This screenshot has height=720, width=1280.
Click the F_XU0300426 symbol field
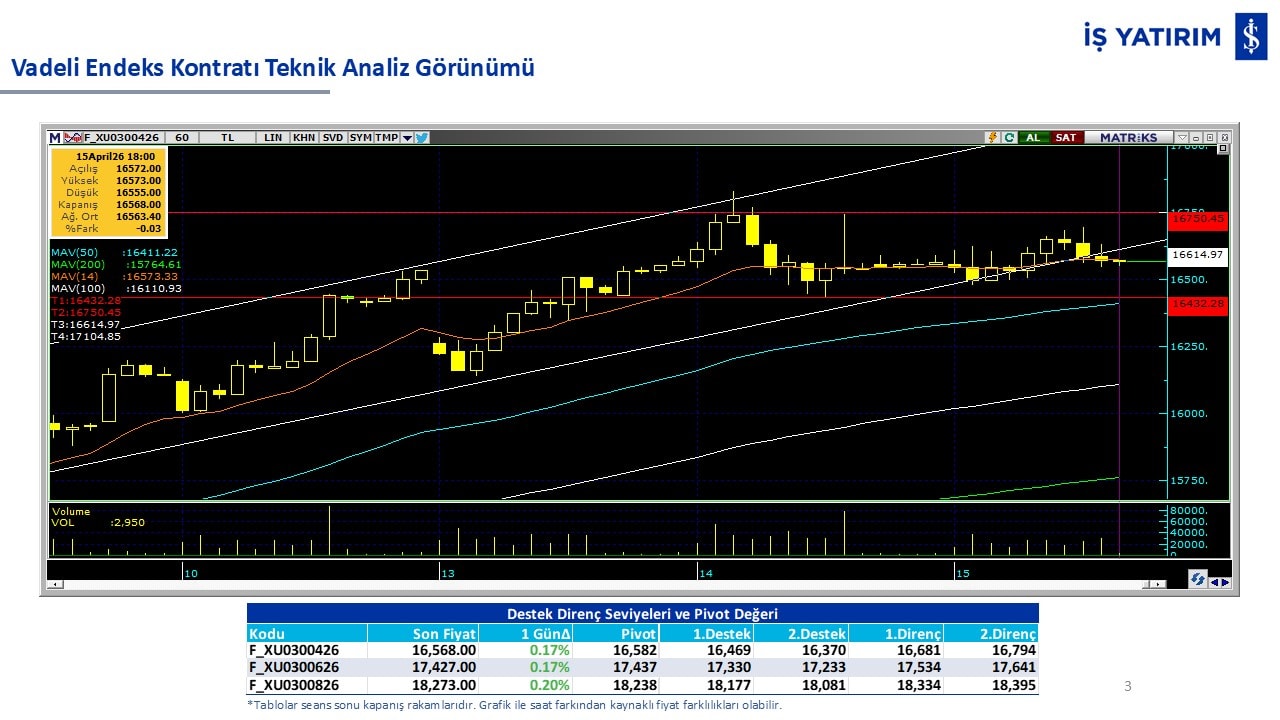(x=121, y=138)
